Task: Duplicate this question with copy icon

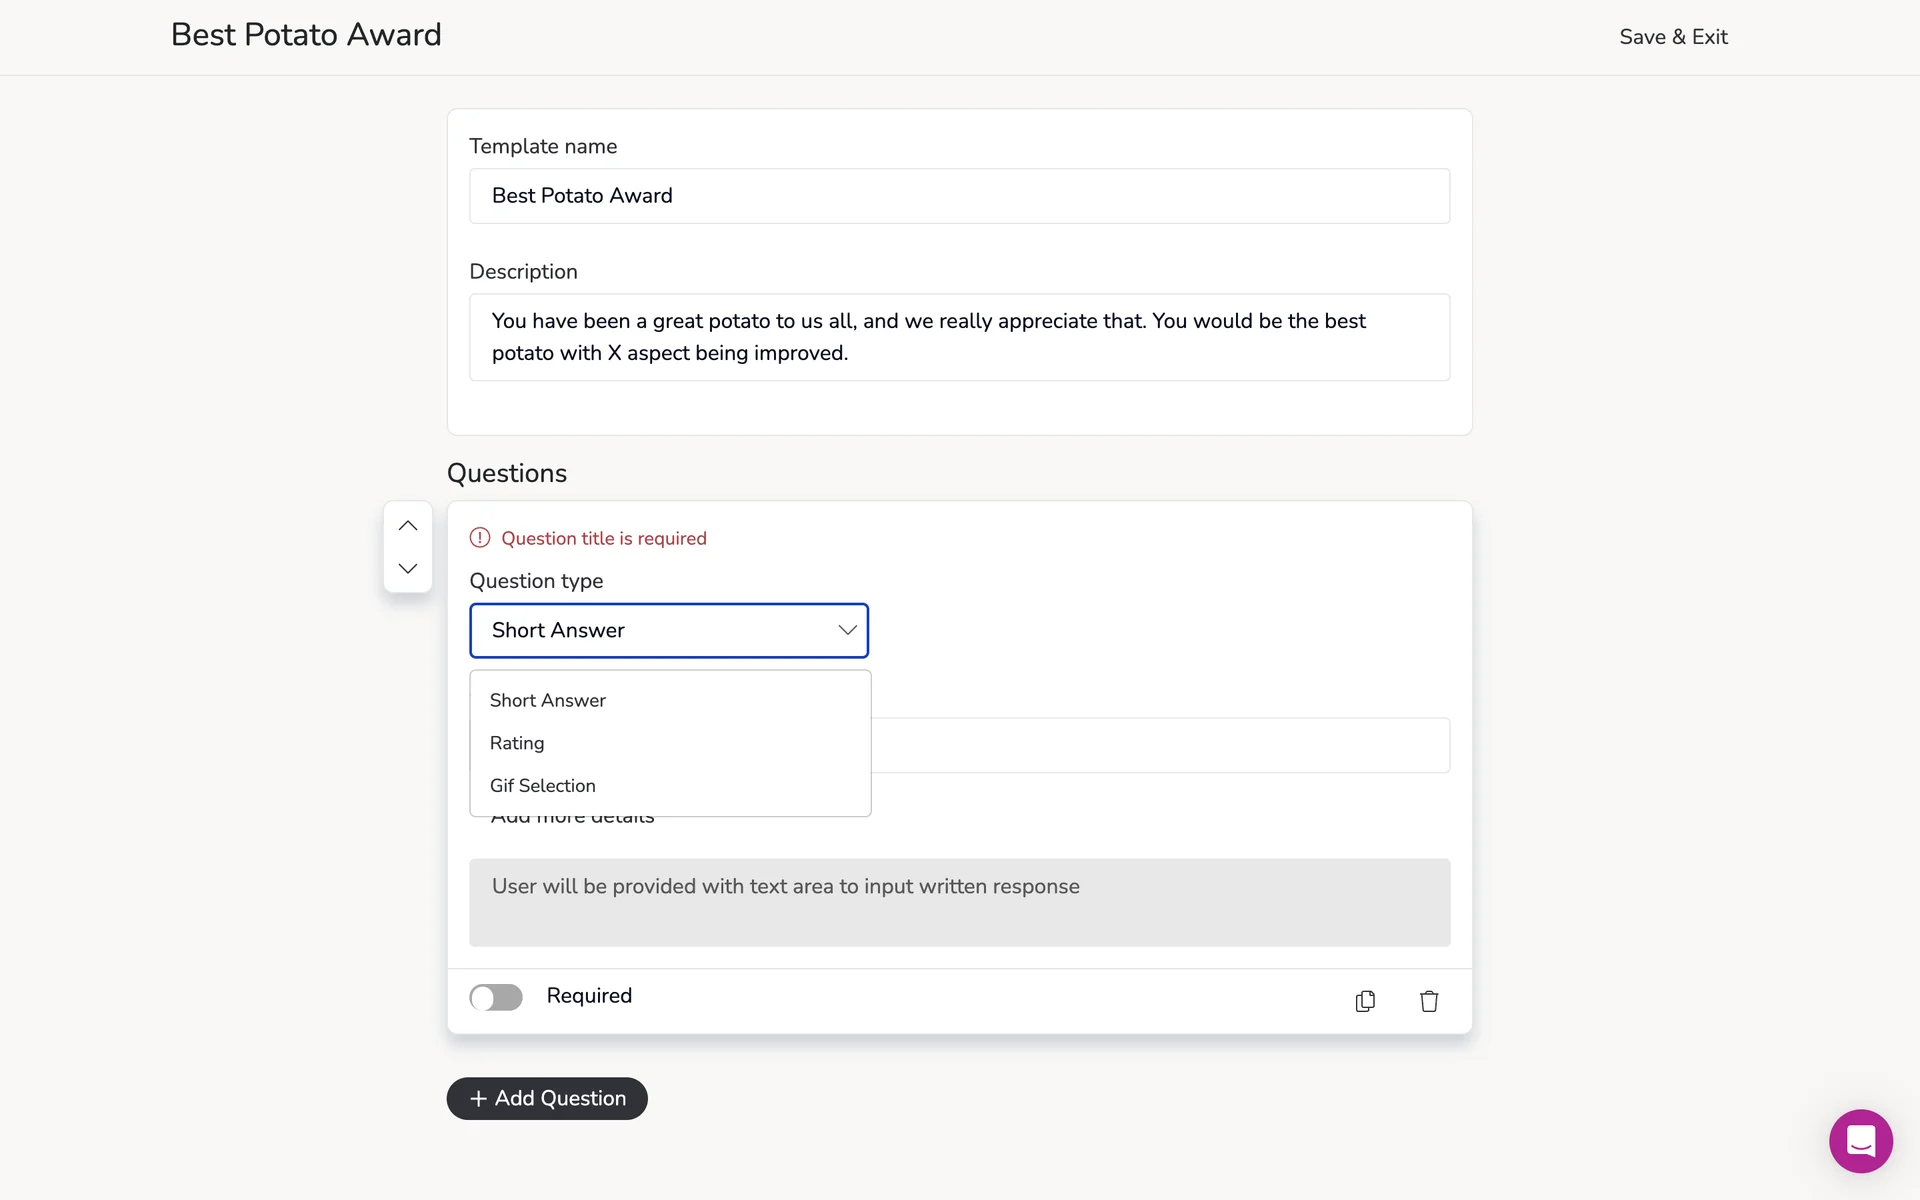Action: pyautogui.click(x=1365, y=1001)
